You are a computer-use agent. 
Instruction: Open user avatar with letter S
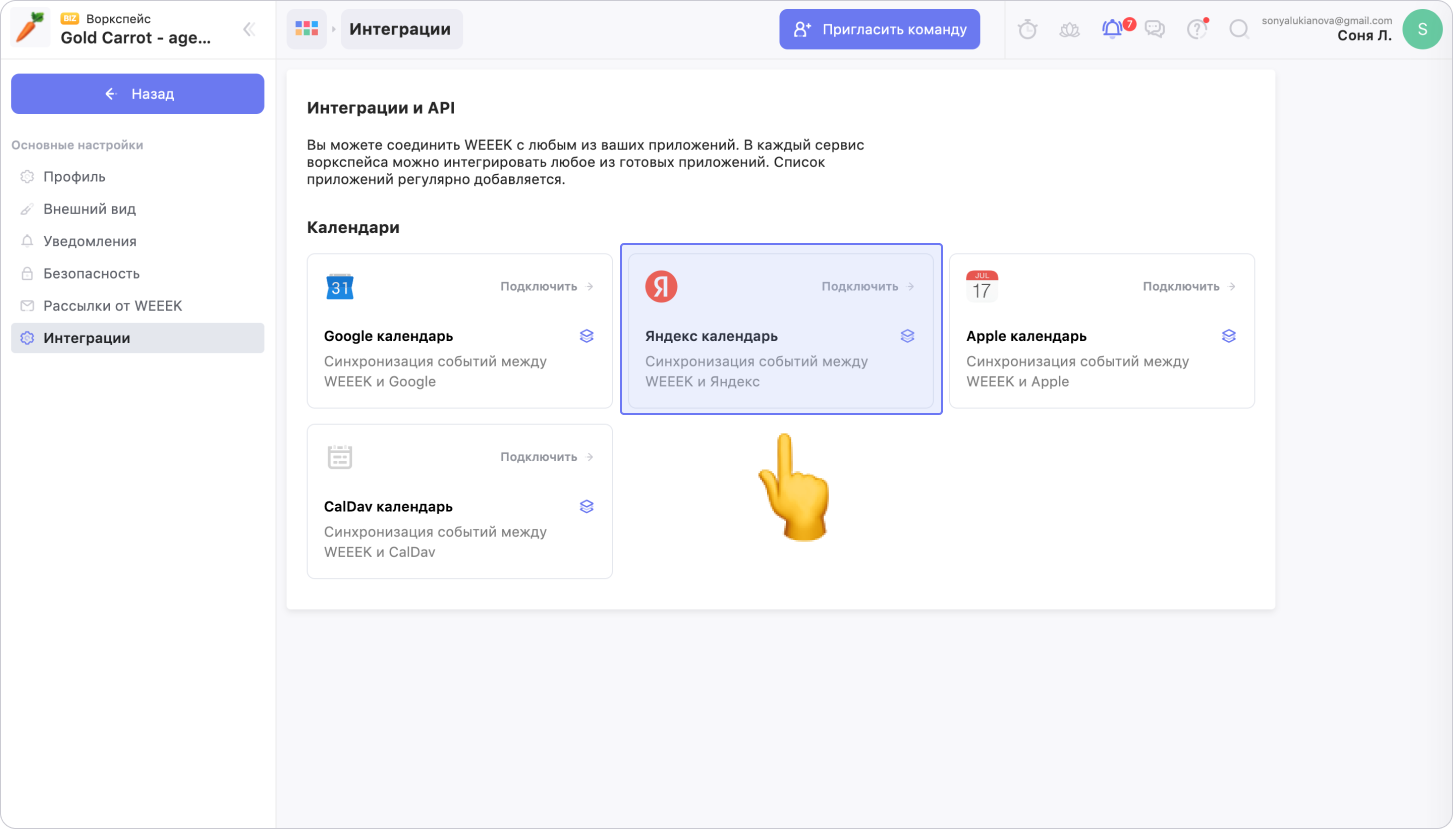[1422, 29]
